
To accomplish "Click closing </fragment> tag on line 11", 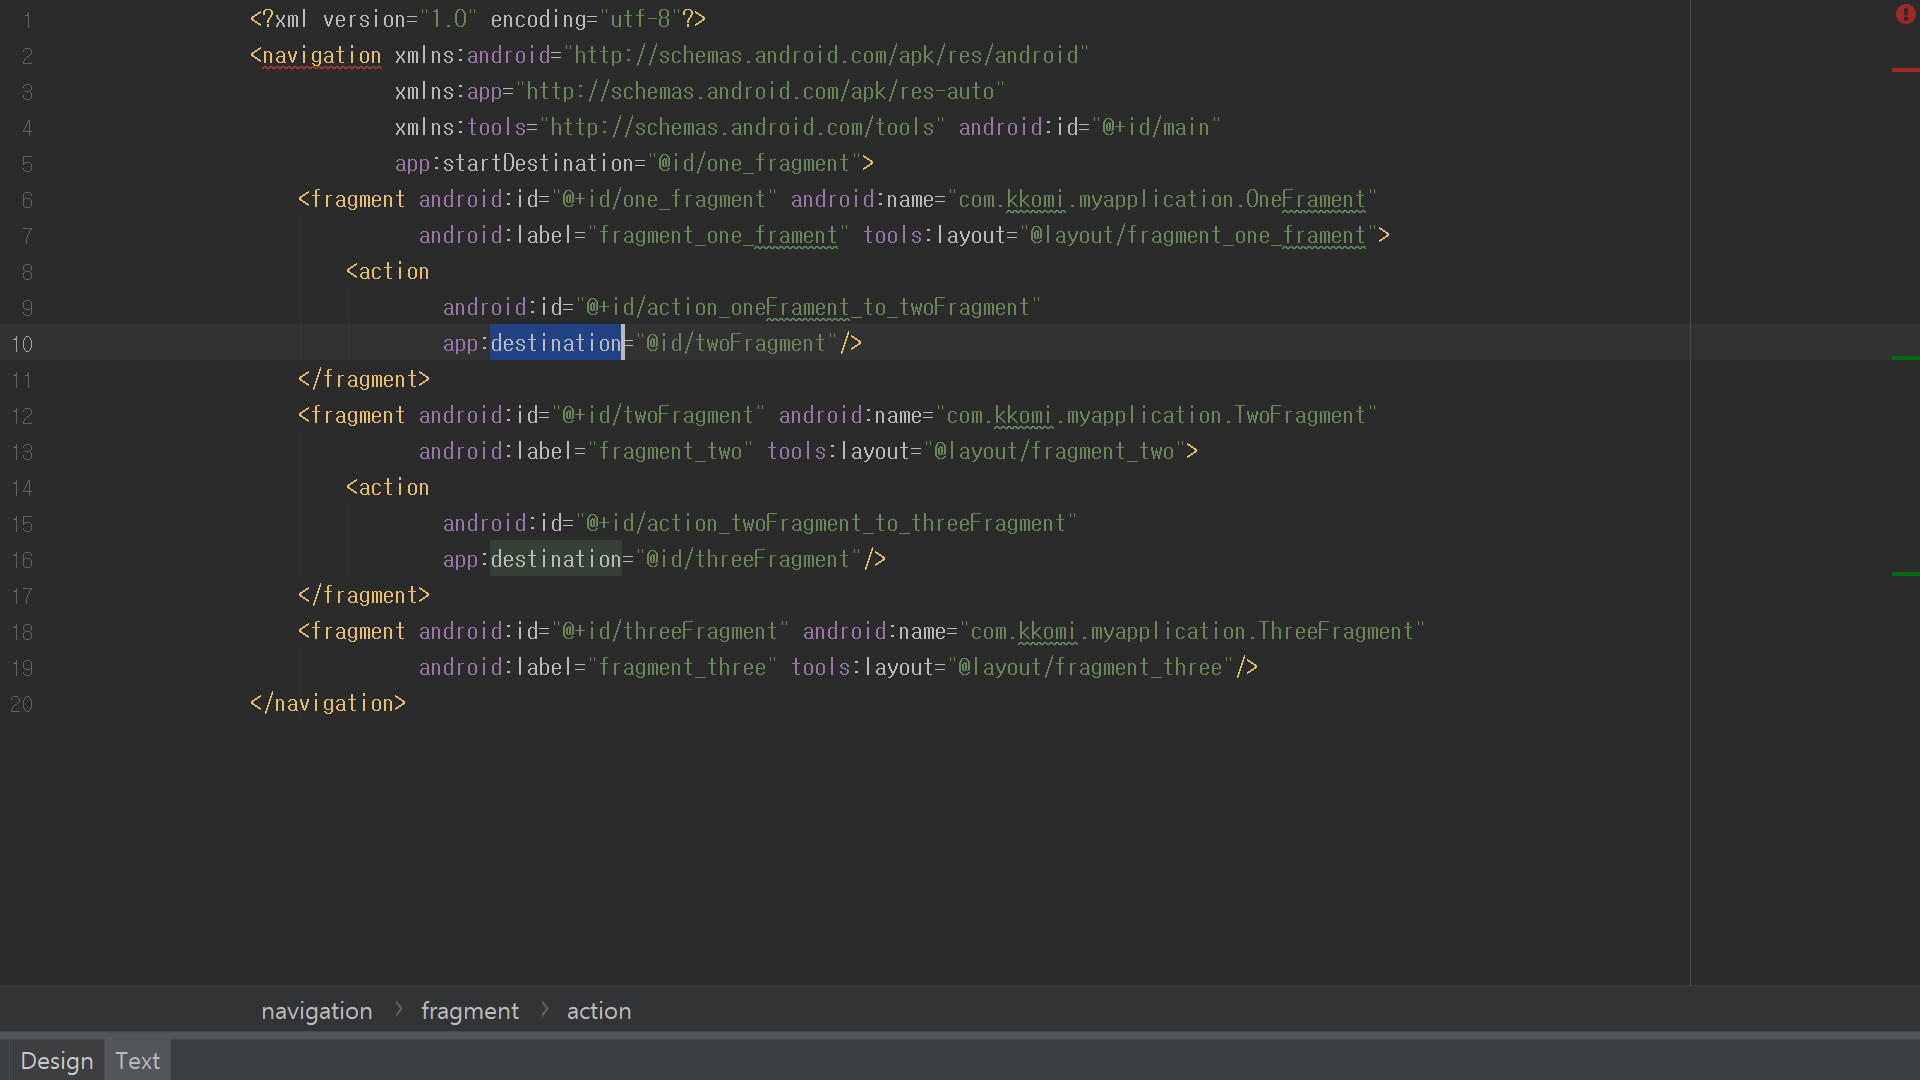I will (364, 379).
